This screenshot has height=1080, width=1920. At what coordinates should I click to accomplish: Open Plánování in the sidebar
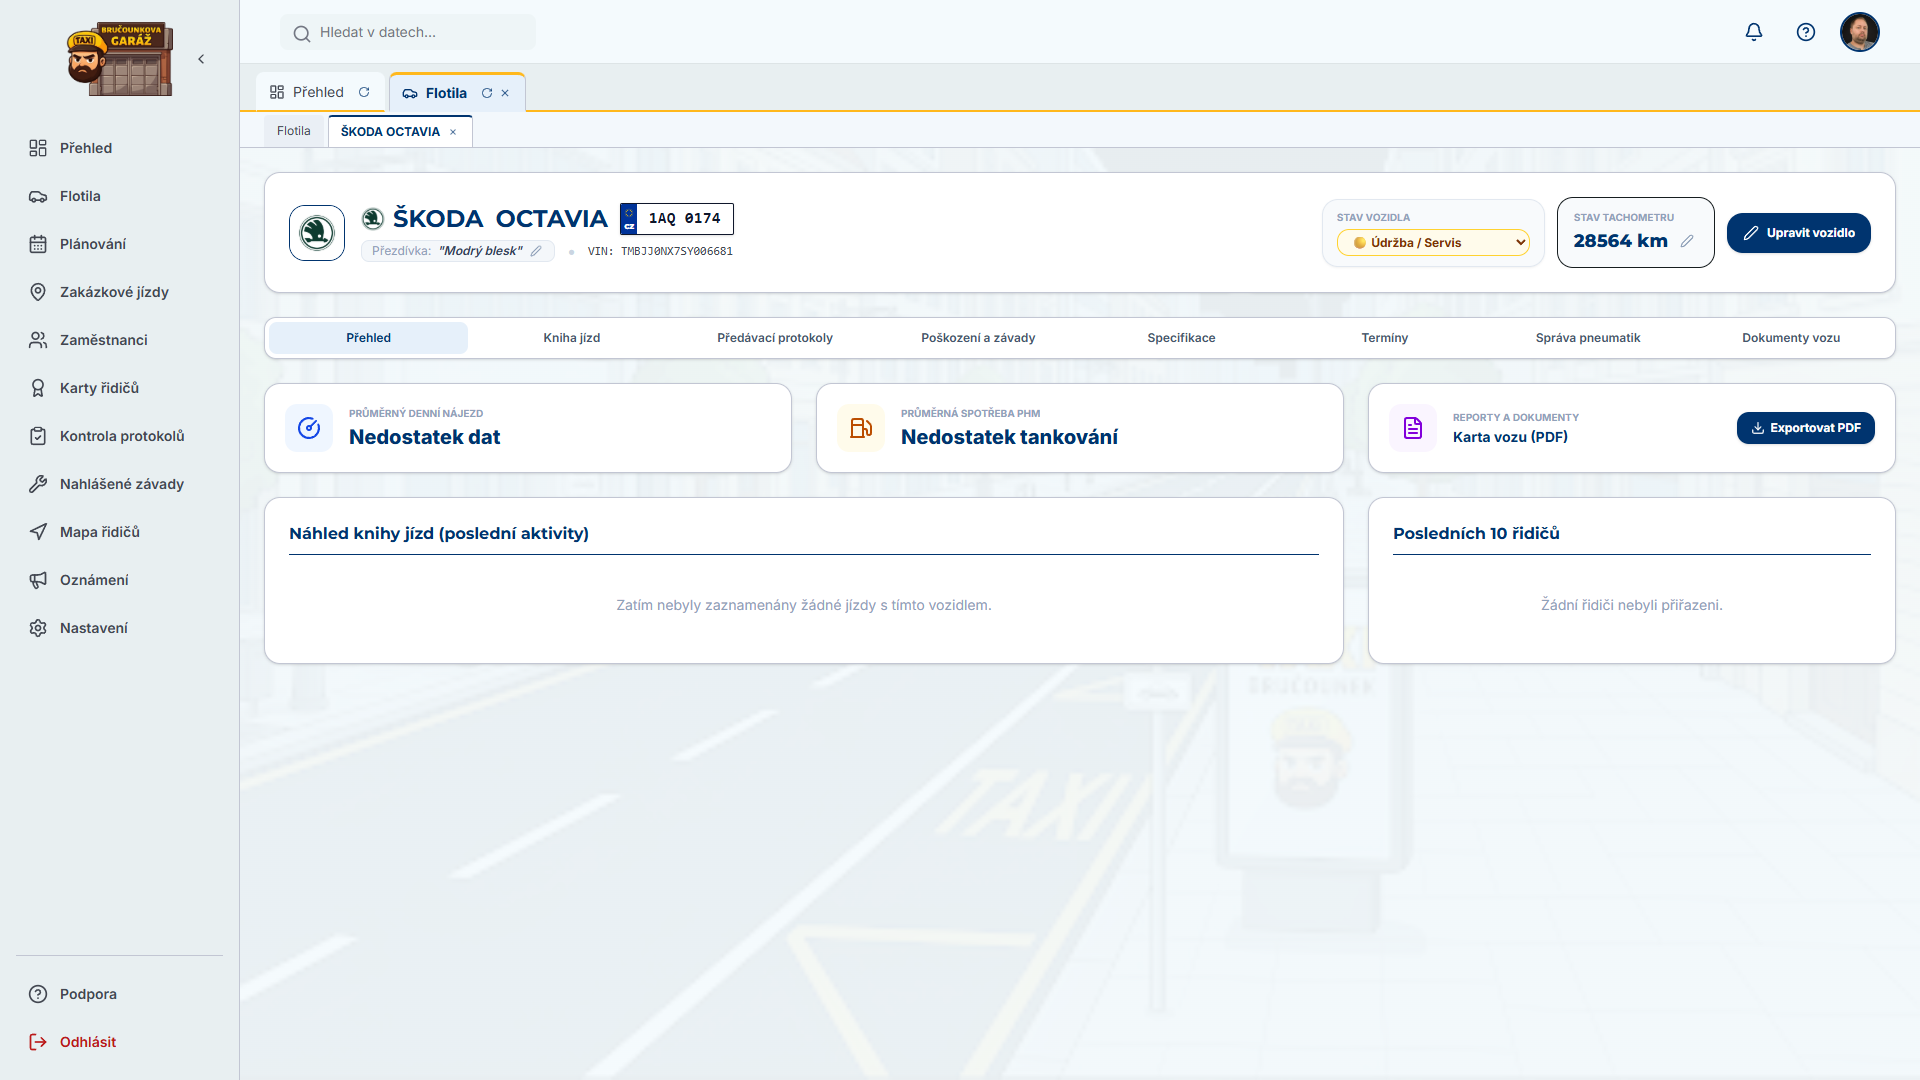click(120, 244)
